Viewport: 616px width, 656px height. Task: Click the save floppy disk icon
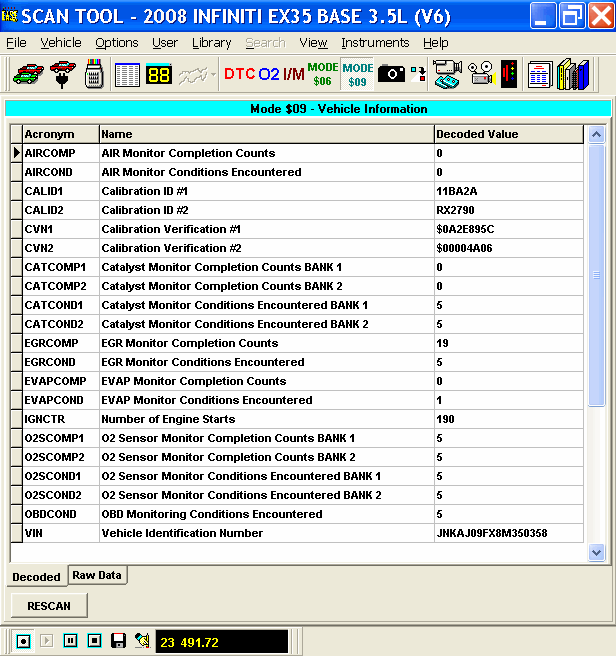point(118,640)
